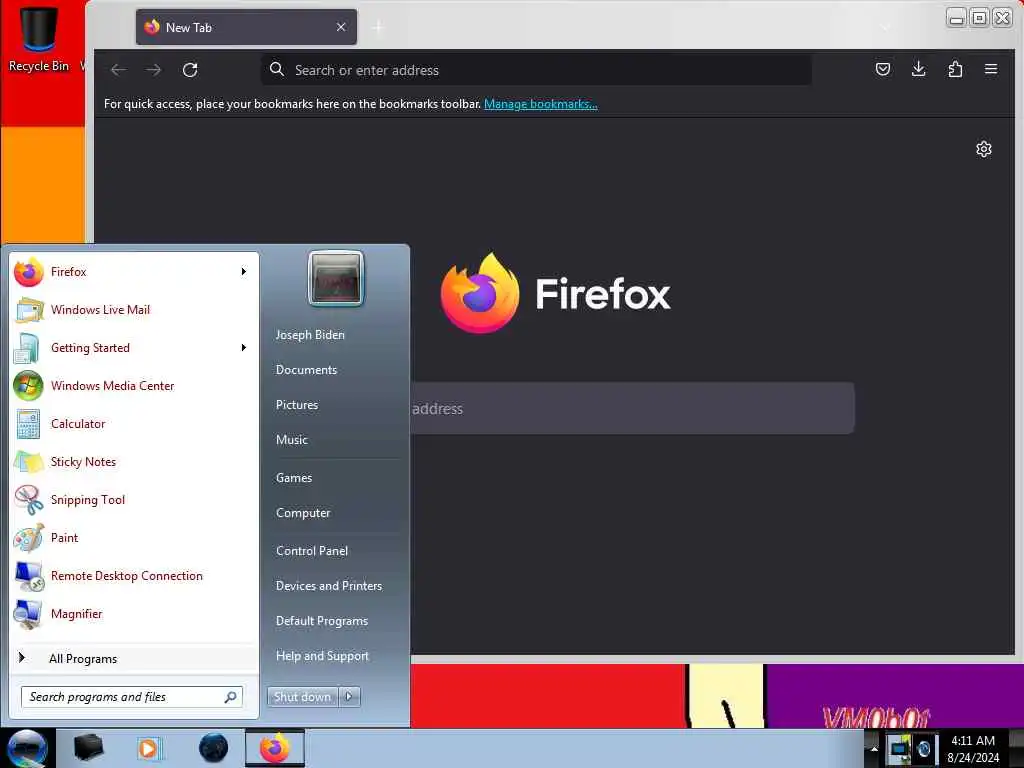Expand the Firefox jump list arrow
The image size is (1024, 768).
click(x=244, y=272)
